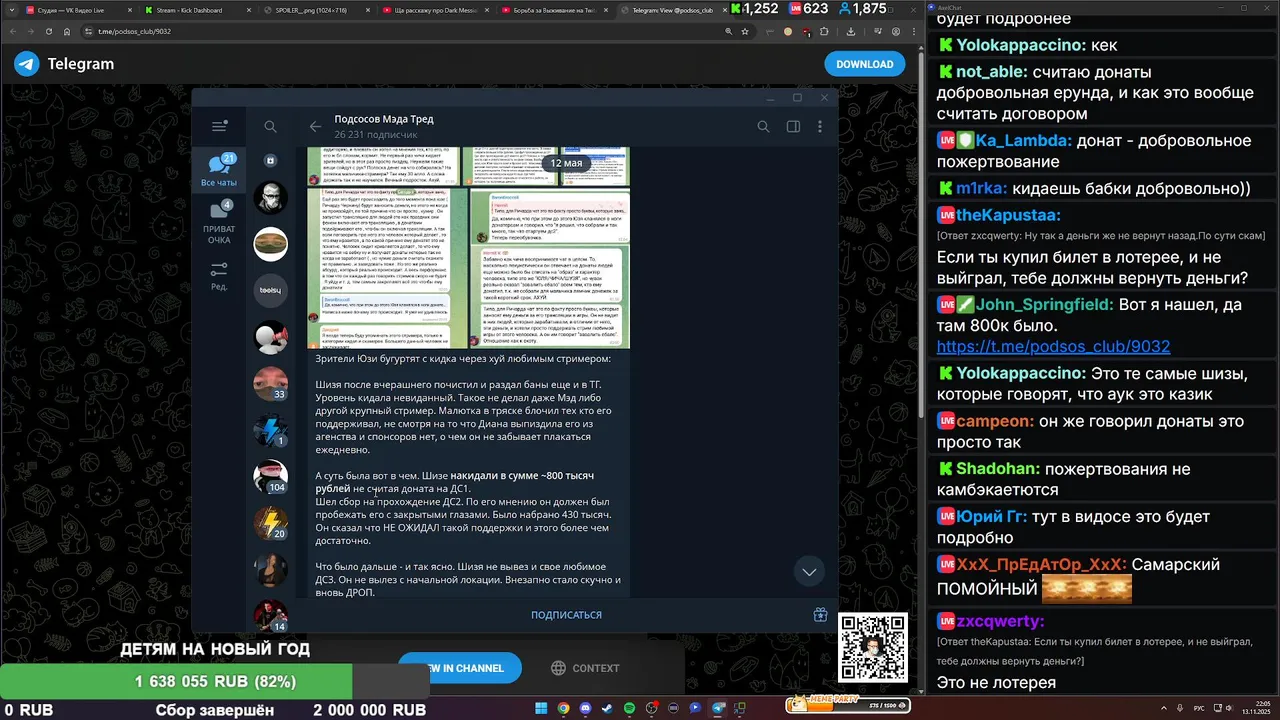Search inside the channel with the magnifier

click(x=763, y=127)
